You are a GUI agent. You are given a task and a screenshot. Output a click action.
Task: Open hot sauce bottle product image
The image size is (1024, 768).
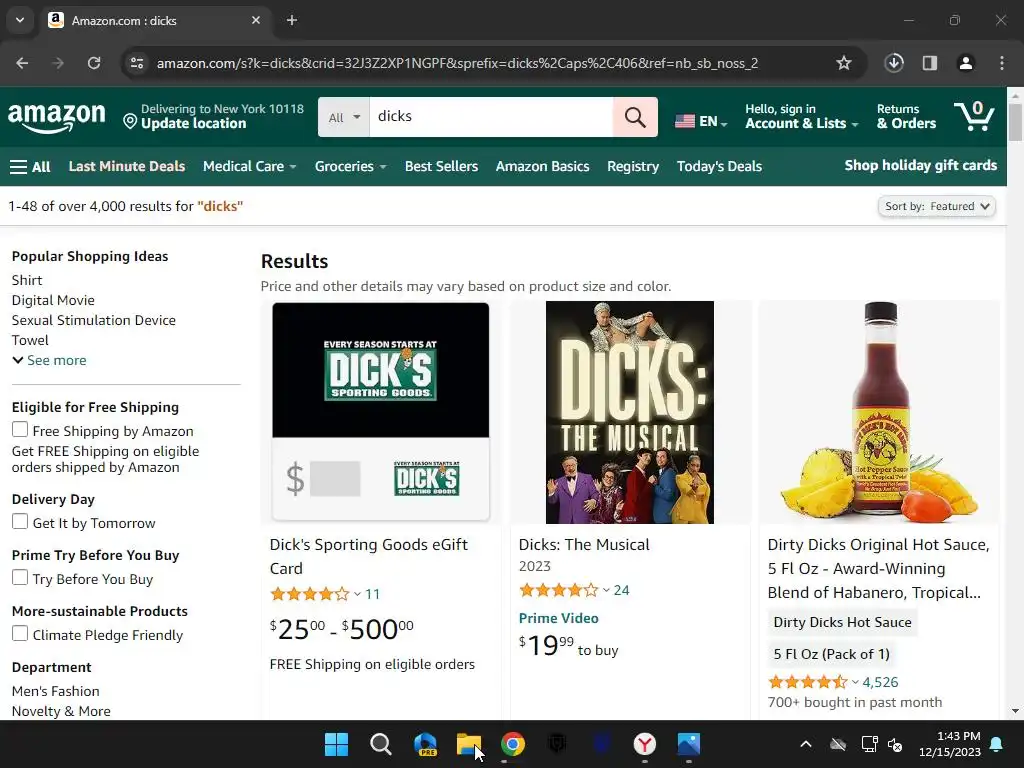879,412
